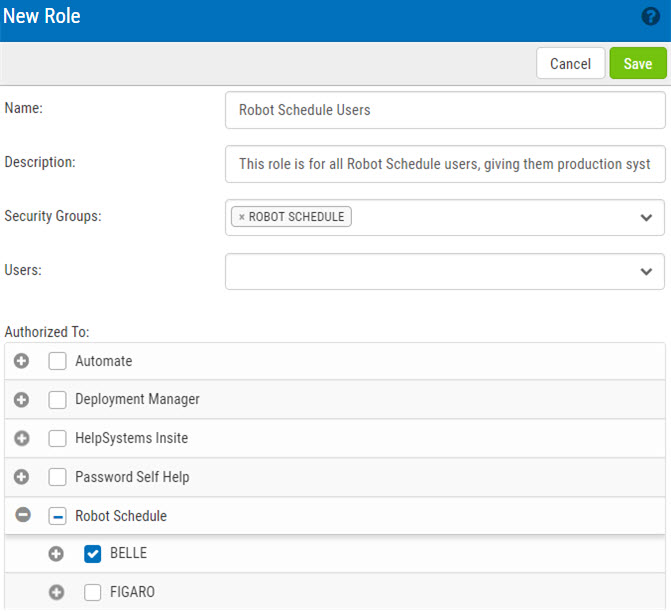
Task: Check the Automate checkbox
Action: click(x=57, y=361)
